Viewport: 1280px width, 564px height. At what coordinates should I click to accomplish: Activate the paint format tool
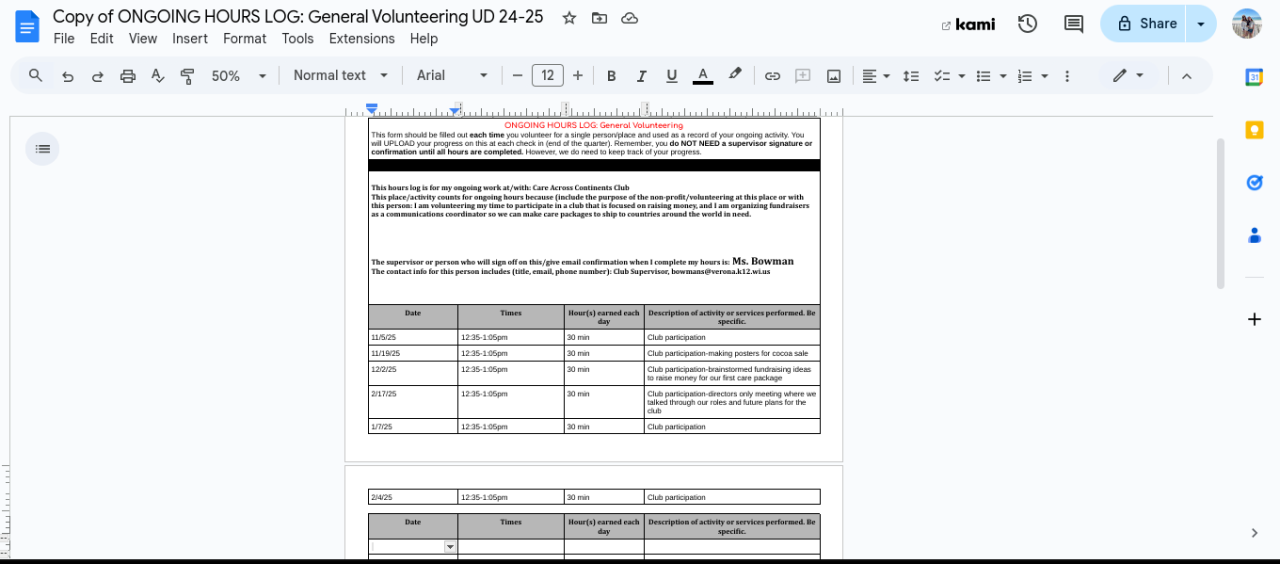[187, 76]
